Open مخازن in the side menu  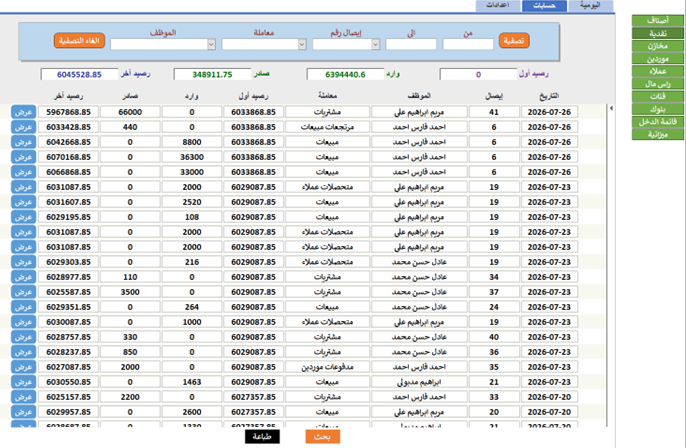tap(658, 46)
